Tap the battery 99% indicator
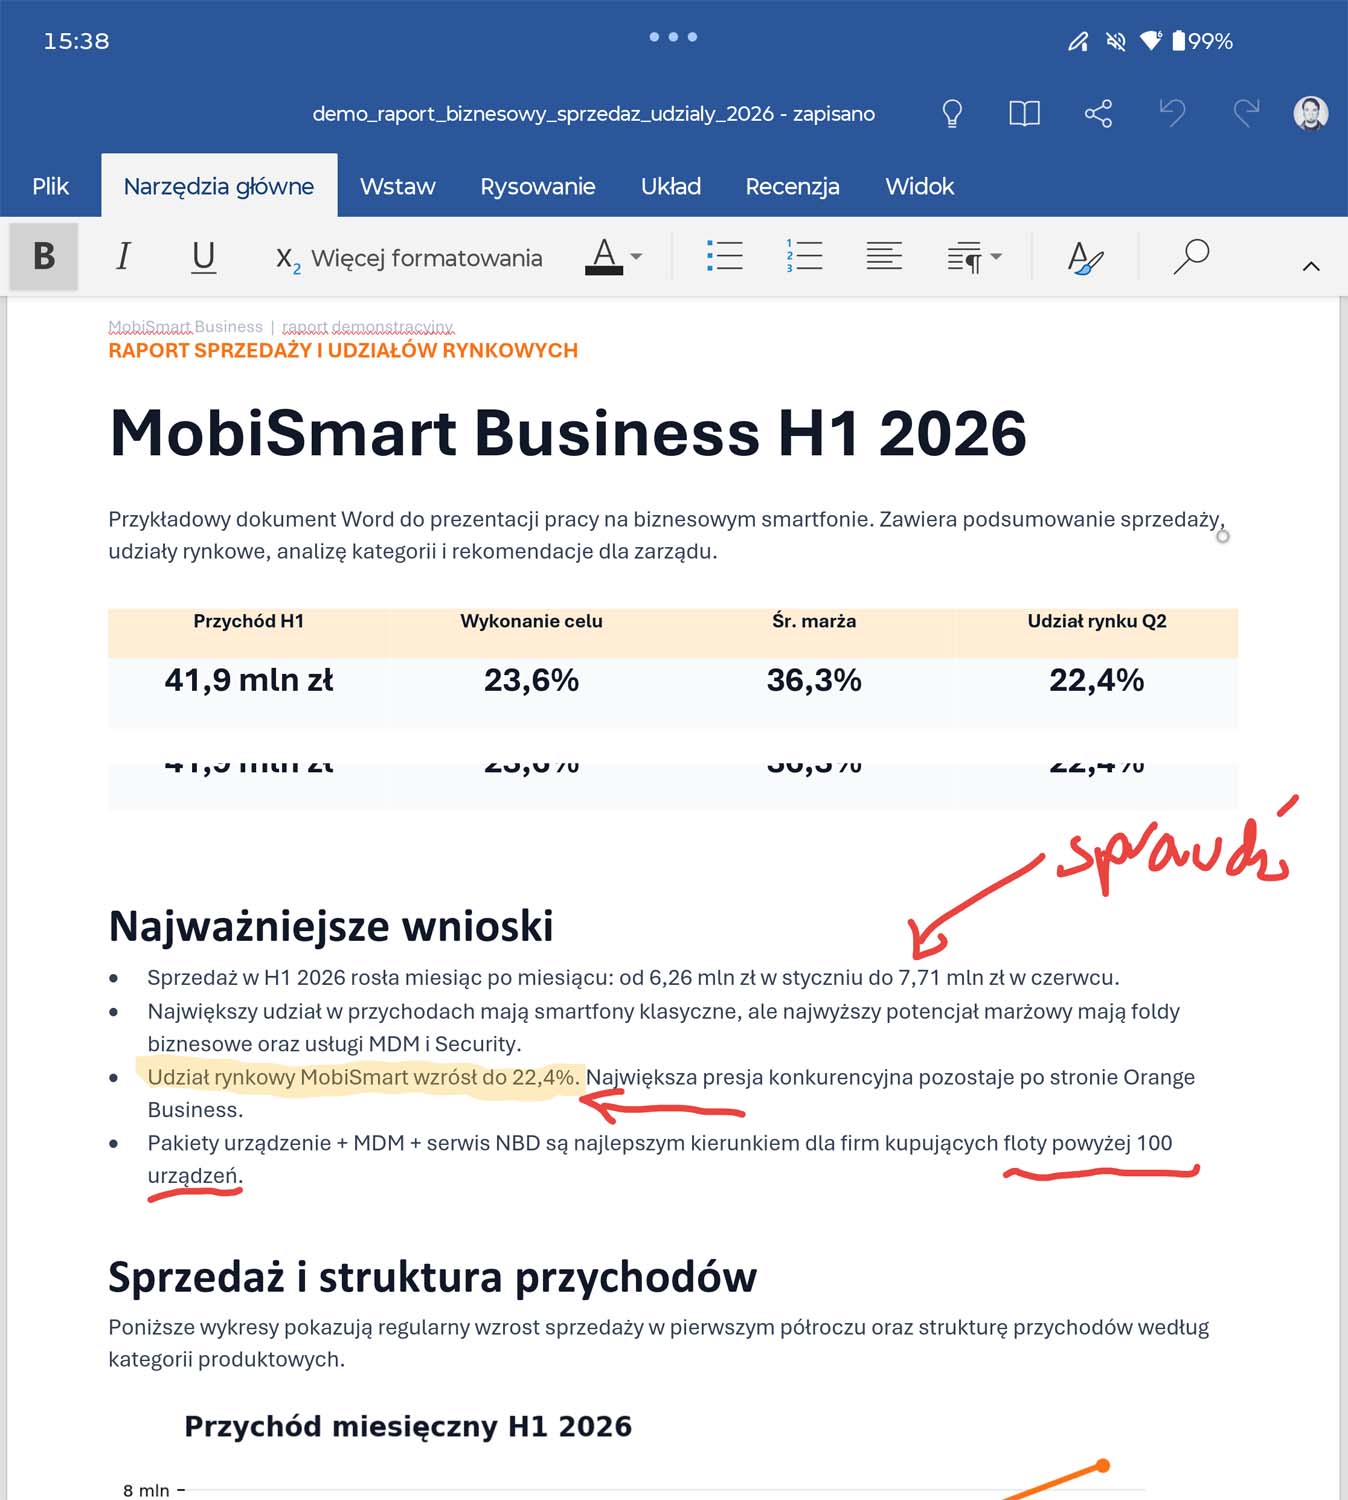The height and width of the screenshot is (1500, 1348). [x=1203, y=41]
